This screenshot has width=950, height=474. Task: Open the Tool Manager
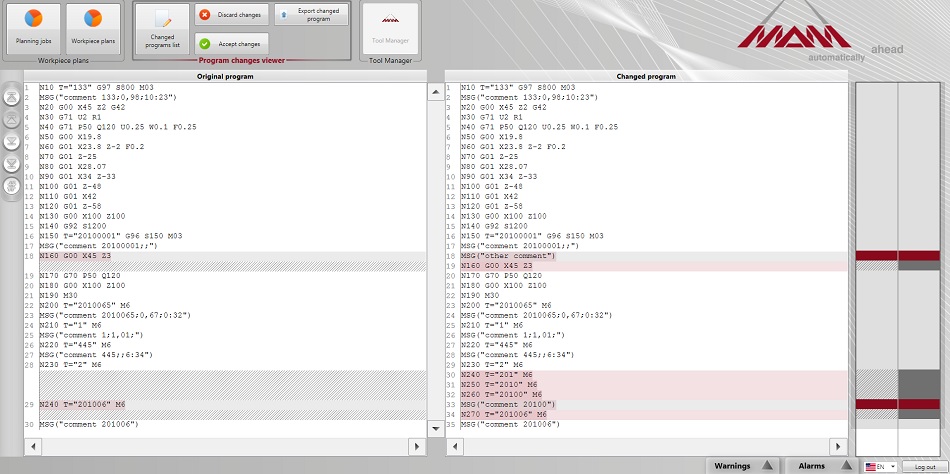tap(390, 28)
